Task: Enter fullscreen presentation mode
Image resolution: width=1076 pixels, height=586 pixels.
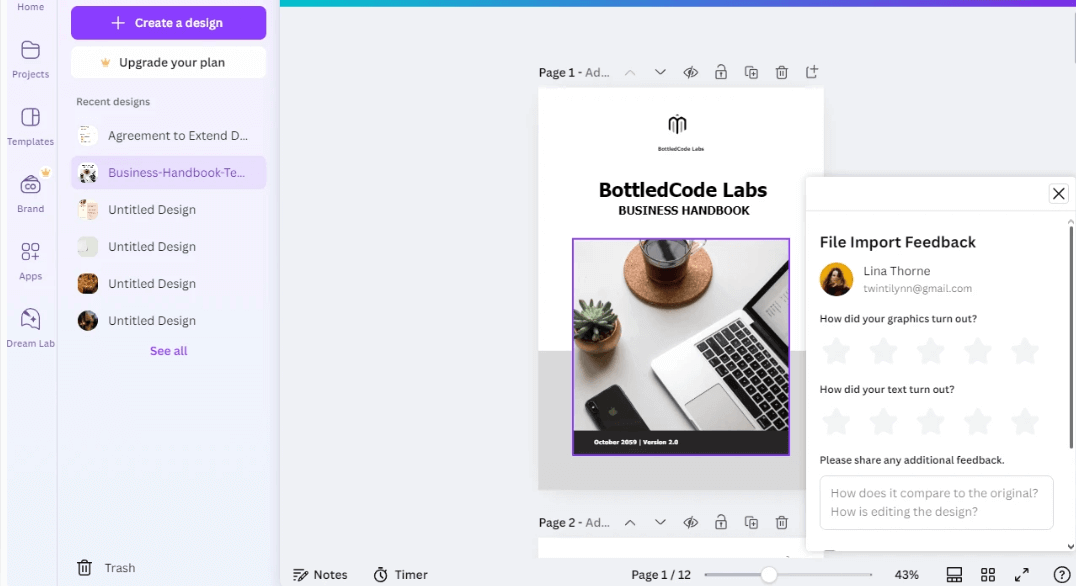Action: click(x=1023, y=574)
